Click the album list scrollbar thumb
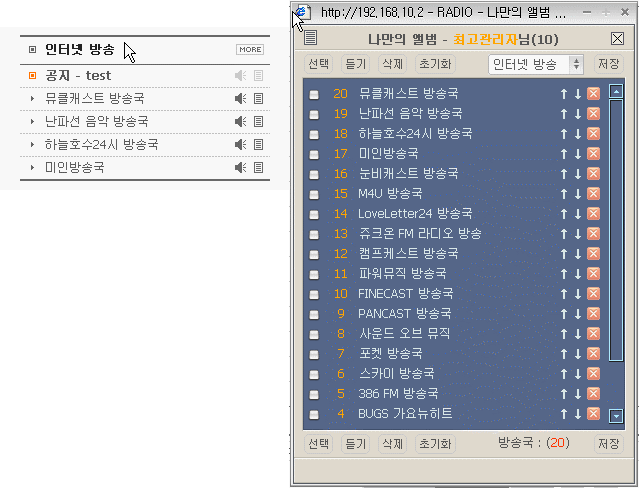639x488 pixels. point(616,230)
